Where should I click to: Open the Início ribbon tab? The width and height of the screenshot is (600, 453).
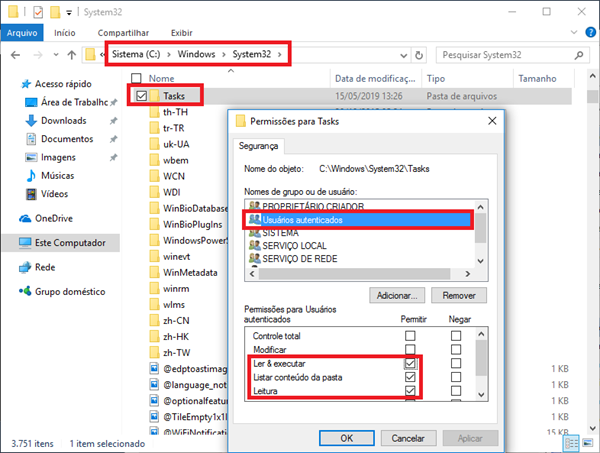point(65,33)
